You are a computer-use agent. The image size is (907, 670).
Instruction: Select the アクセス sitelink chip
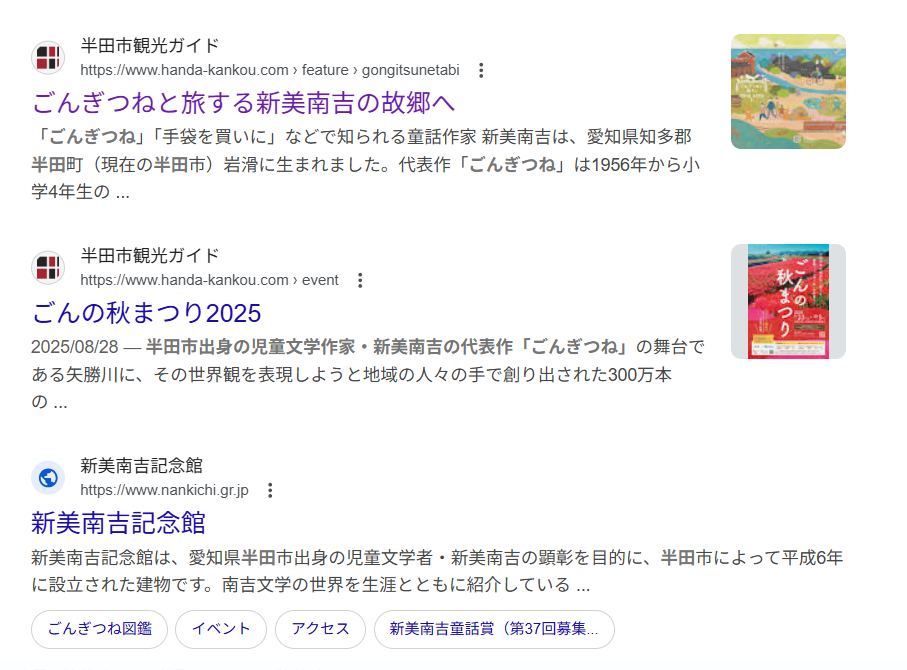tap(320, 629)
